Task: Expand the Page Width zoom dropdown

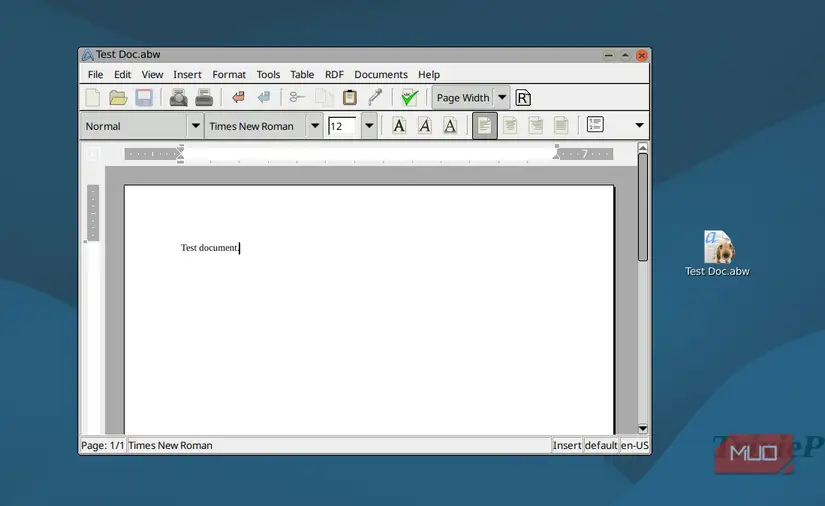Action: (502, 98)
